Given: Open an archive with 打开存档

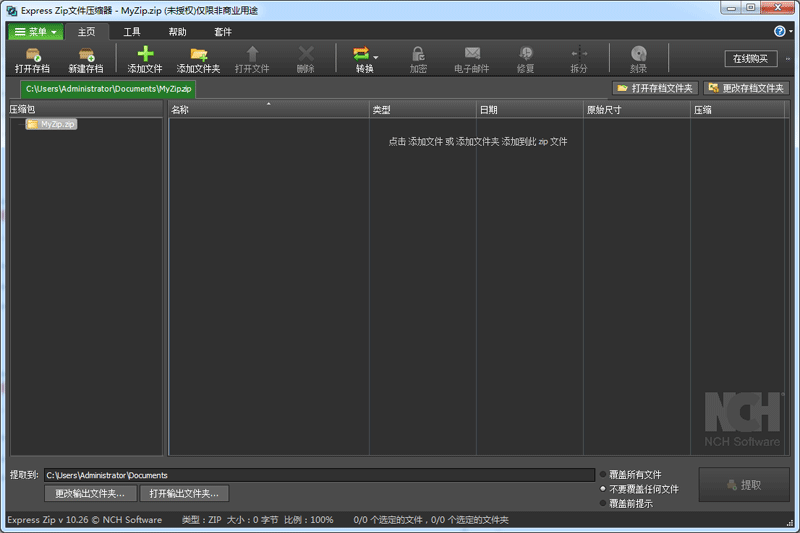Looking at the screenshot, I should click(x=32, y=60).
